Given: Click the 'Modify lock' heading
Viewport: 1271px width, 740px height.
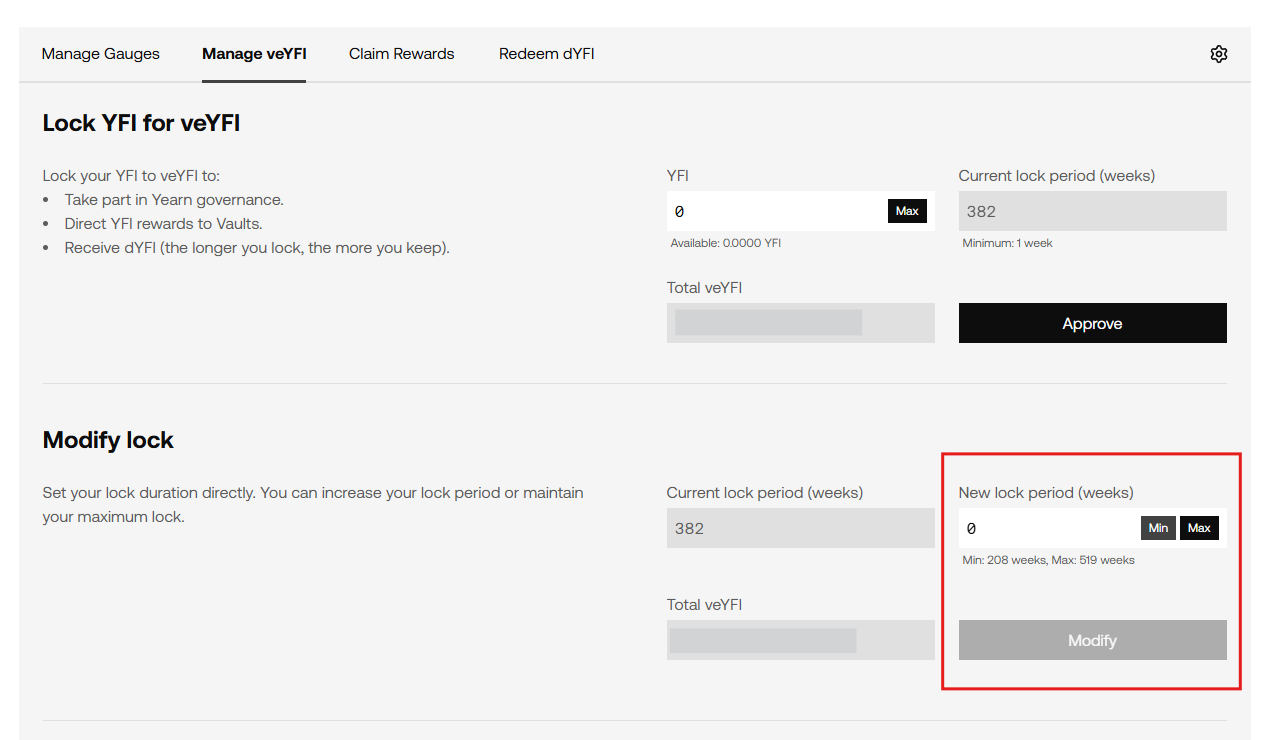Looking at the screenshot, I should 108,440.
